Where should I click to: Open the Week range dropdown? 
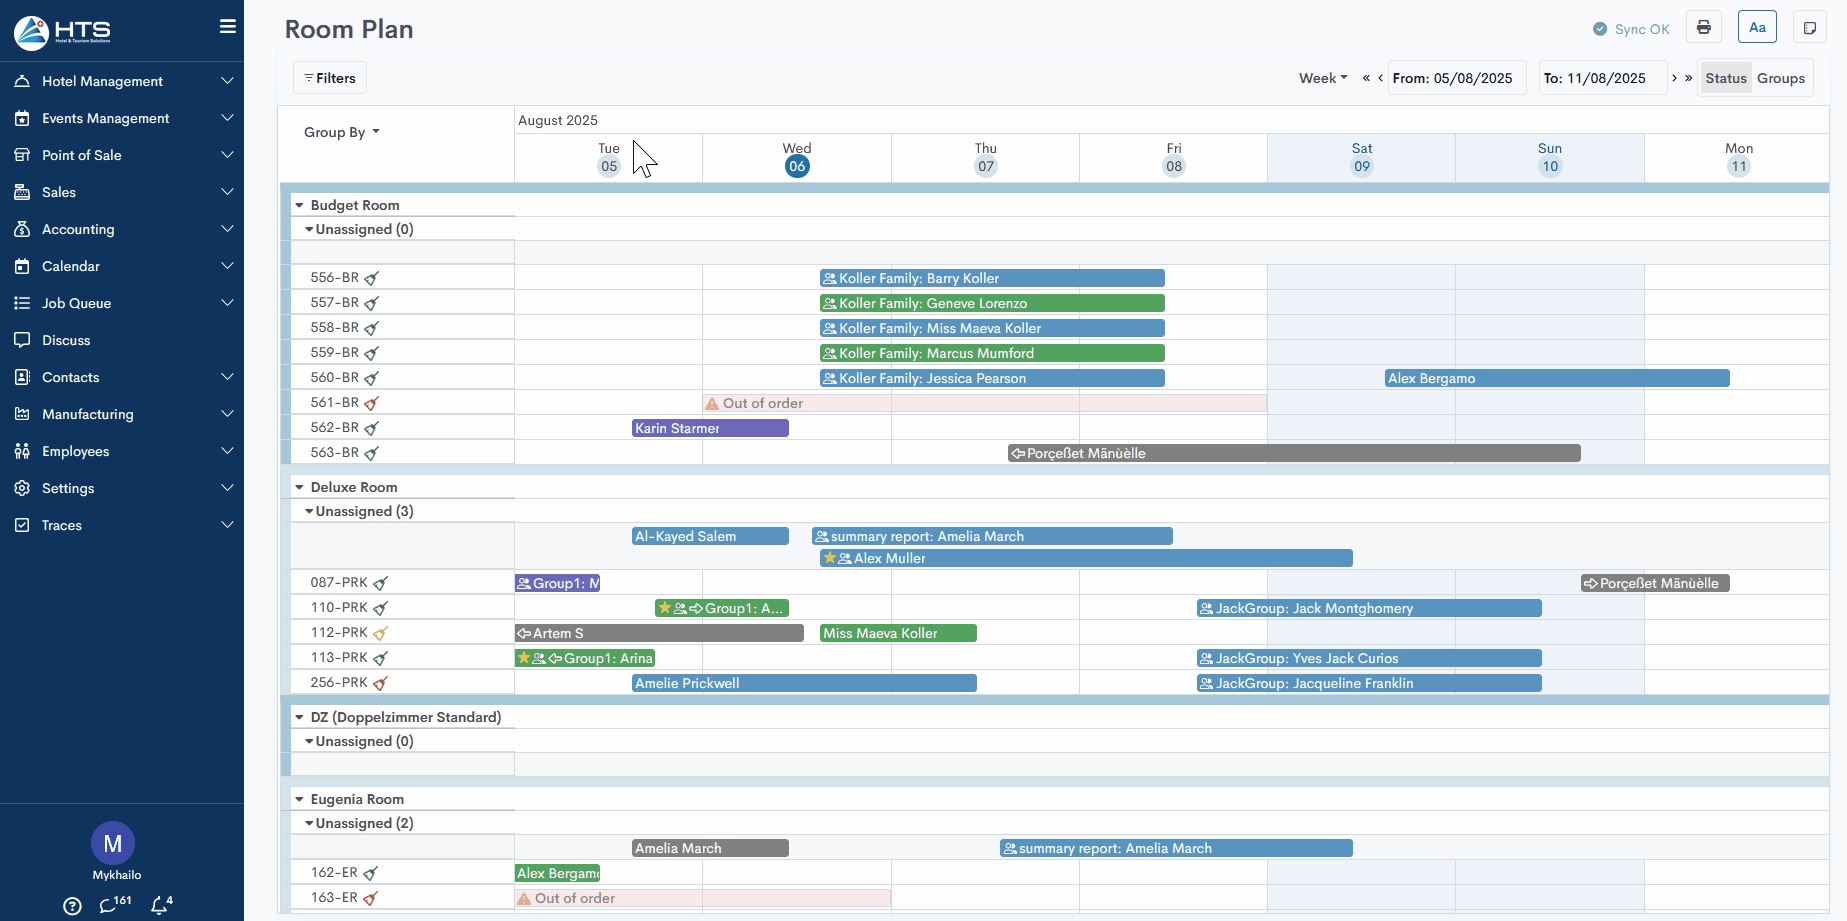[1322, 78]
